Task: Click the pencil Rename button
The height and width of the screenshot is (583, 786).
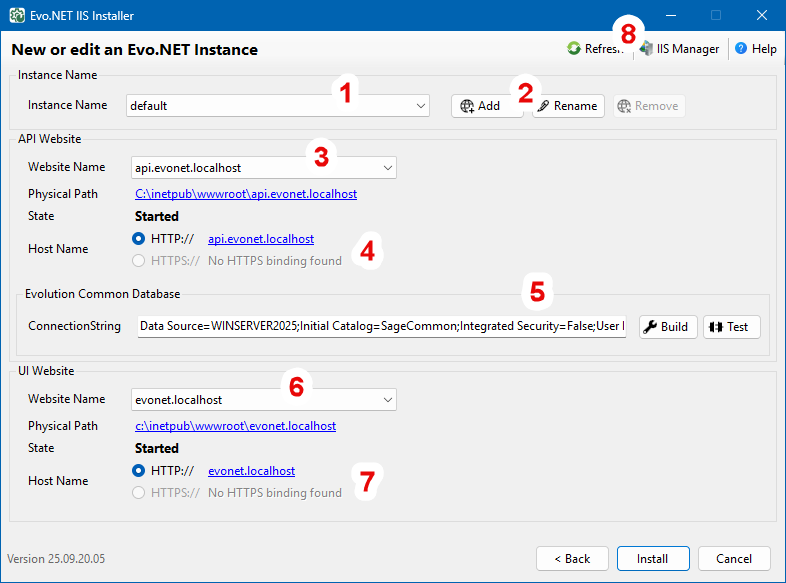Action: 568,106
